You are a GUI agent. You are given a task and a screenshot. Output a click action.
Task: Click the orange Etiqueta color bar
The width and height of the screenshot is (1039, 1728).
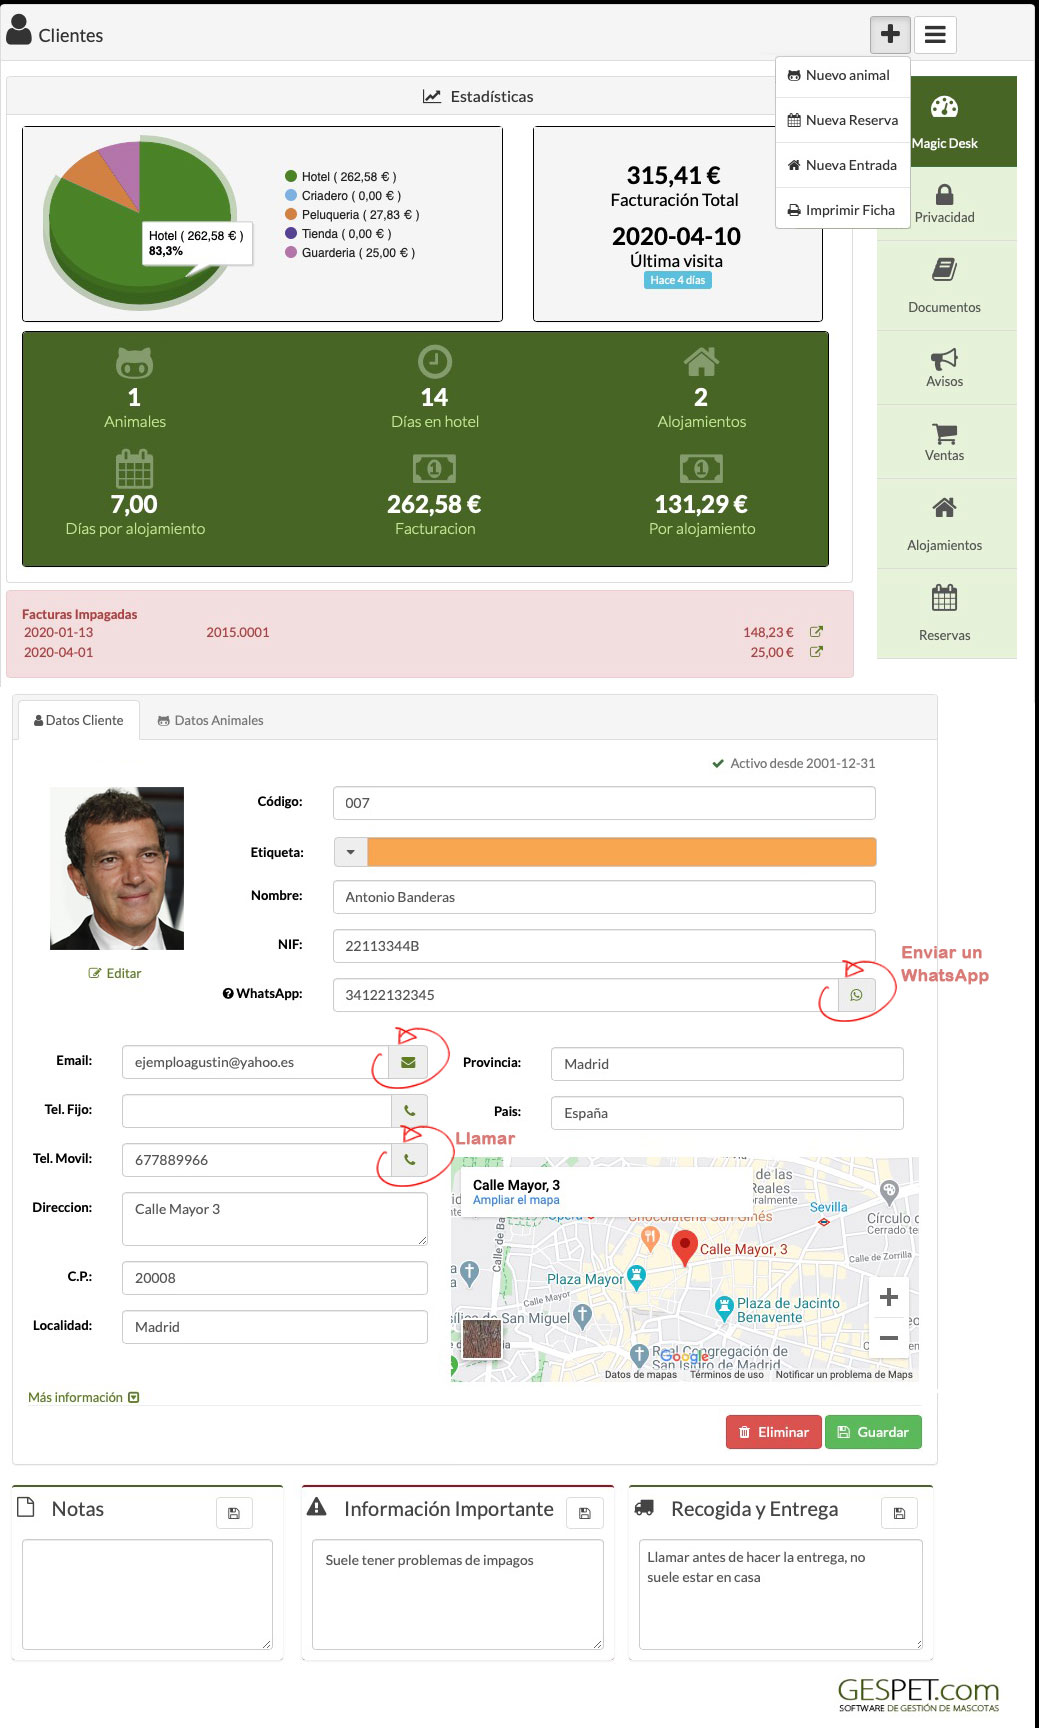point(621,853)
